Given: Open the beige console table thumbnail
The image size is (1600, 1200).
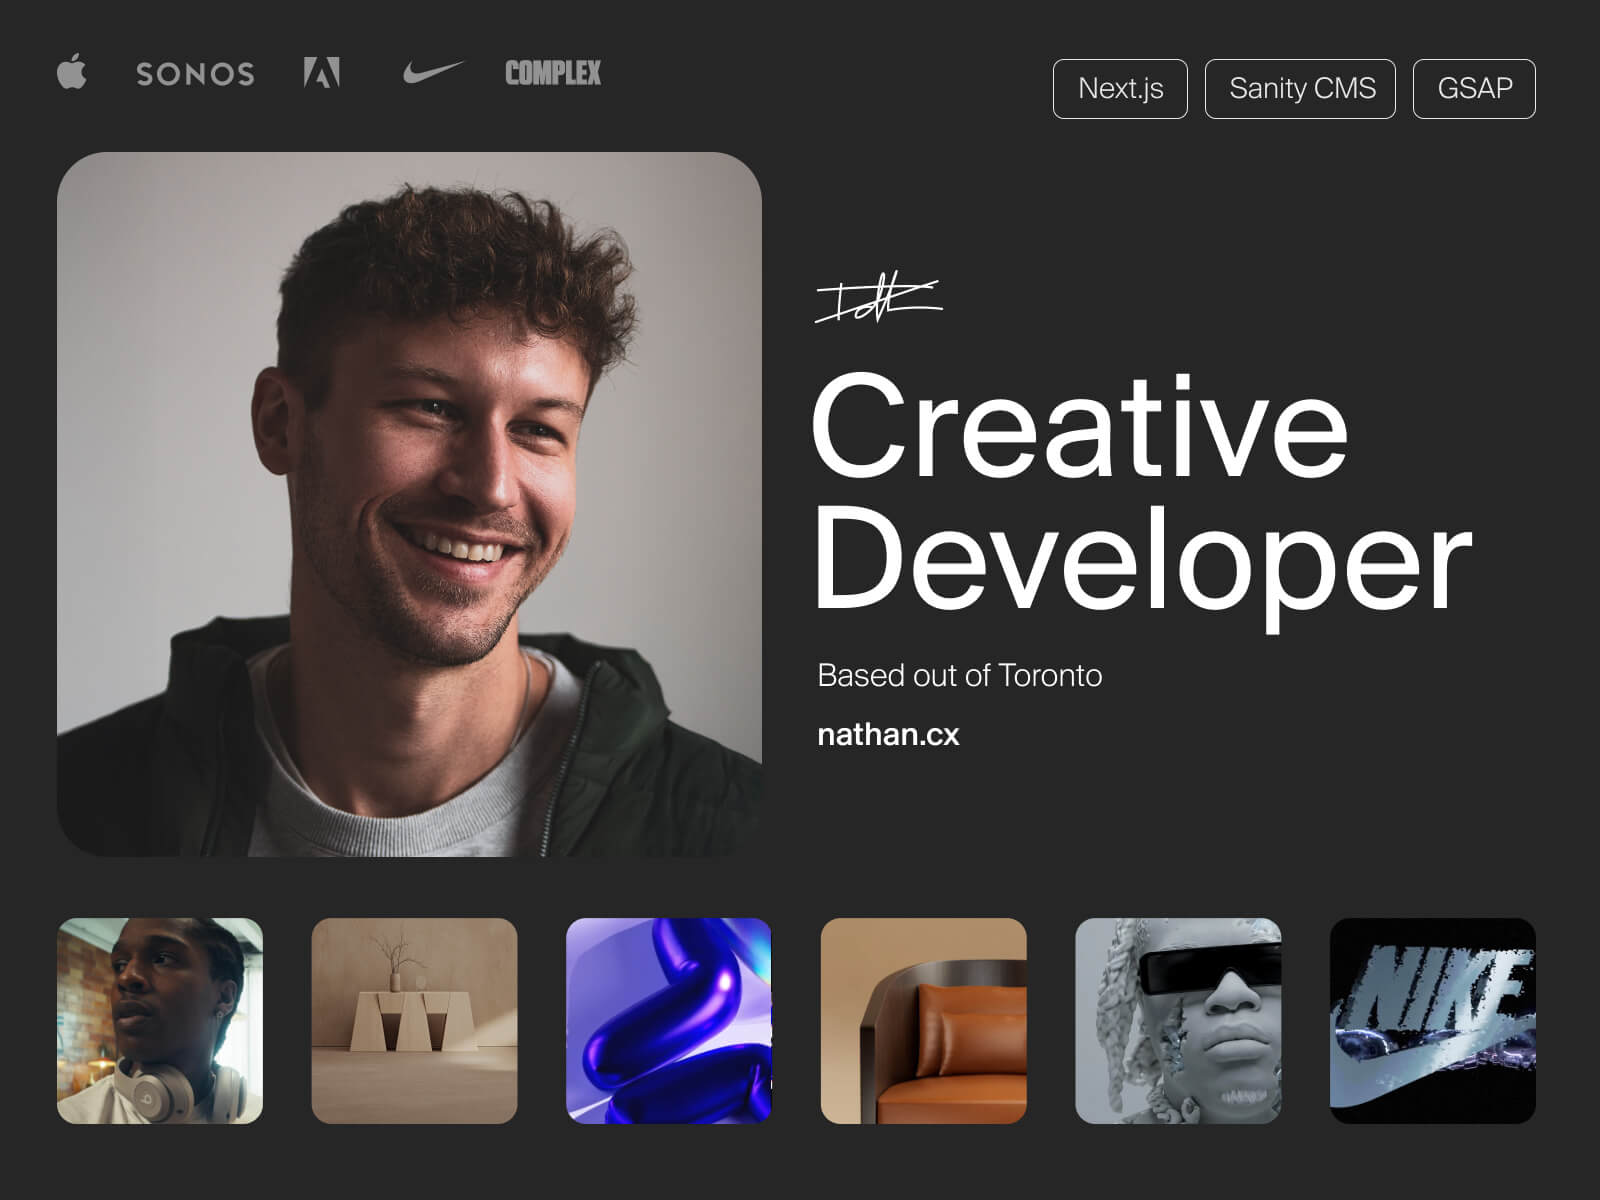Looking at the screenshot, I should (x=414, y=1021).
